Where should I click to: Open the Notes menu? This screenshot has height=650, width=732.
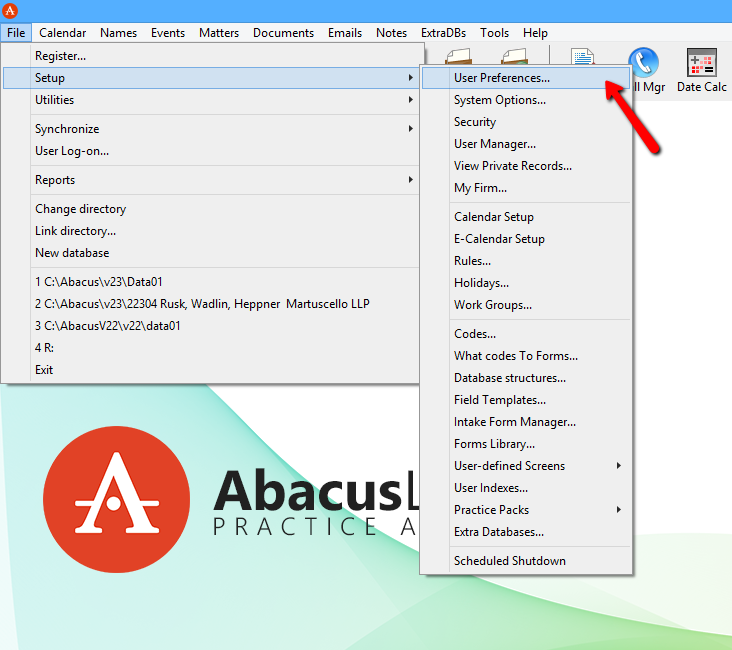coord(391,33)
